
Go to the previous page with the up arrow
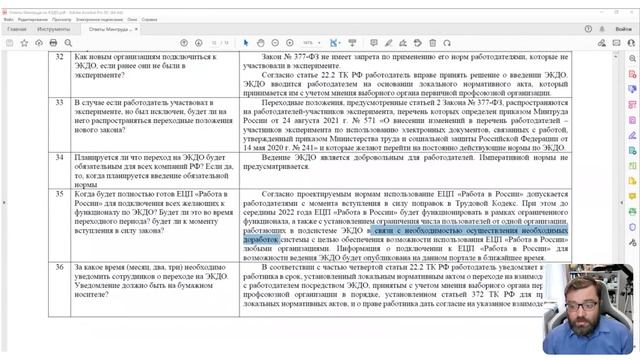[x=184, y=43]
